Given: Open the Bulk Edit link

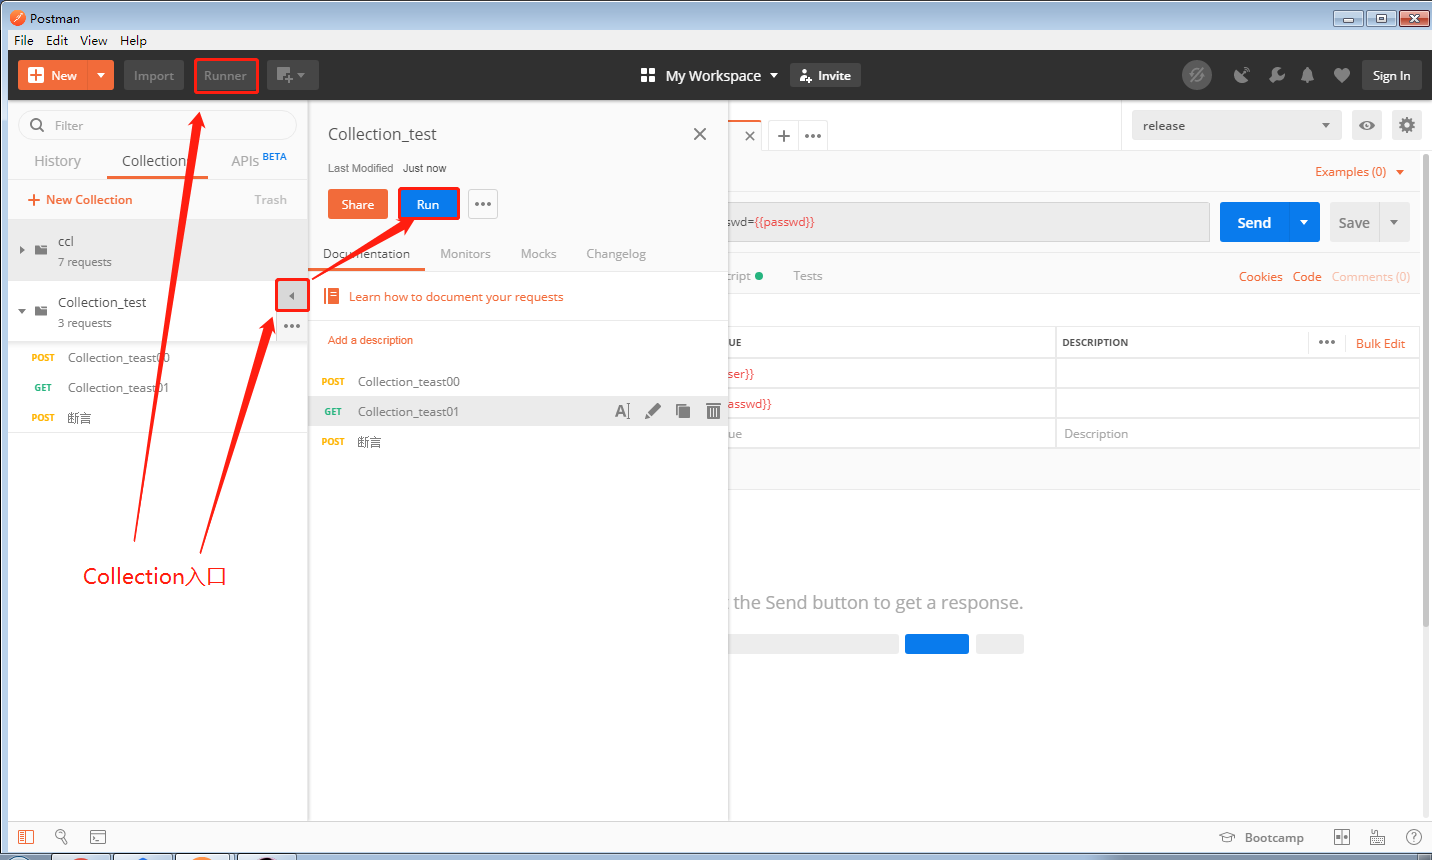Looking at the screenshot, I should [1380, 343].
